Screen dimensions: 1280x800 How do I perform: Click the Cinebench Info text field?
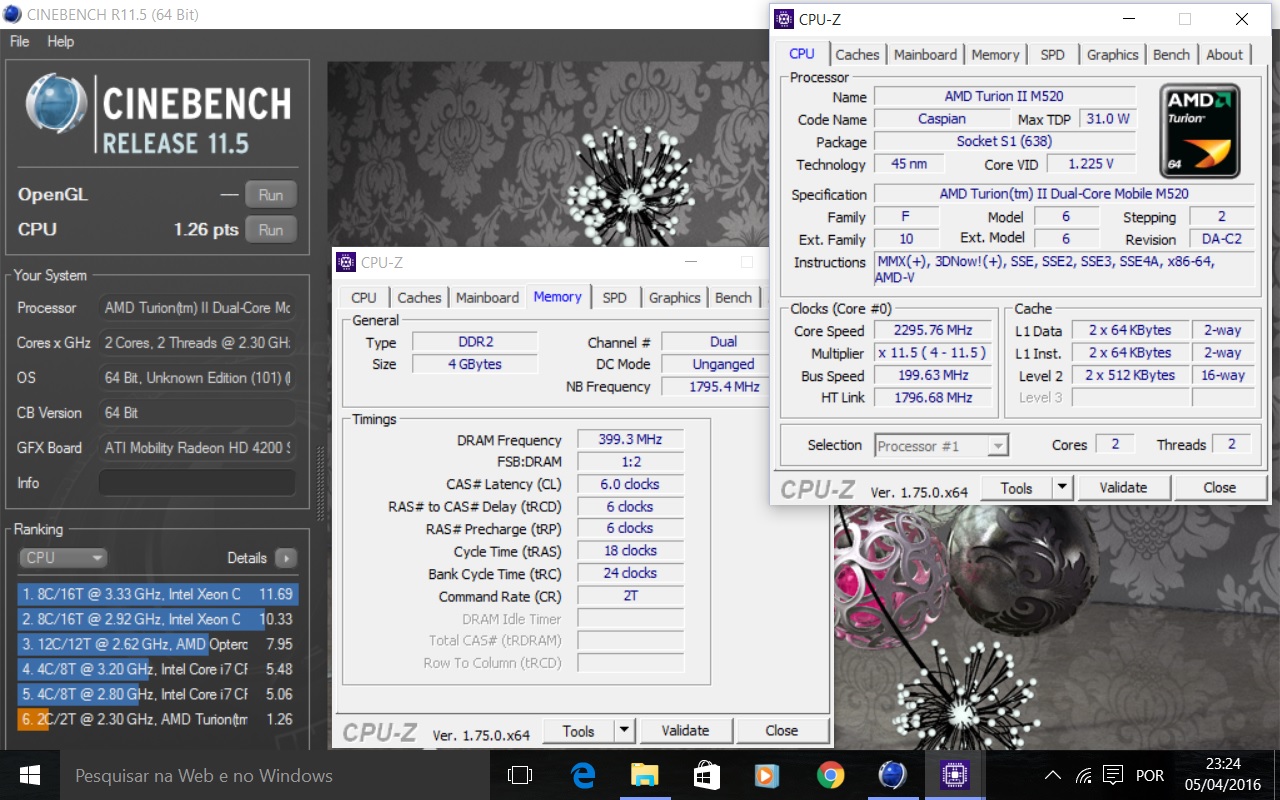point(197,483)
